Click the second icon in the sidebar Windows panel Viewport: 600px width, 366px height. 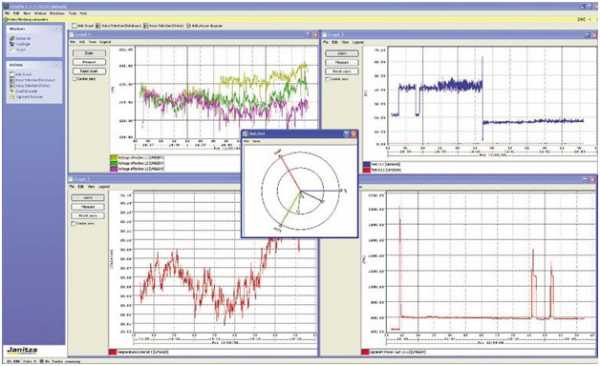pyautogui.click(x=12, y=44)
